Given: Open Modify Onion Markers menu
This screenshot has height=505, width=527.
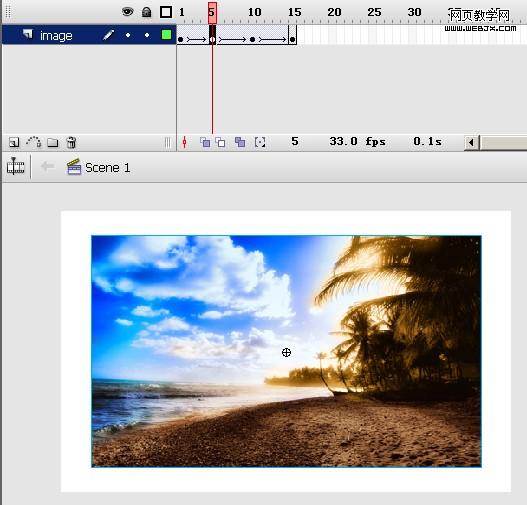Looking at the screenshot, I should (260, 142).
